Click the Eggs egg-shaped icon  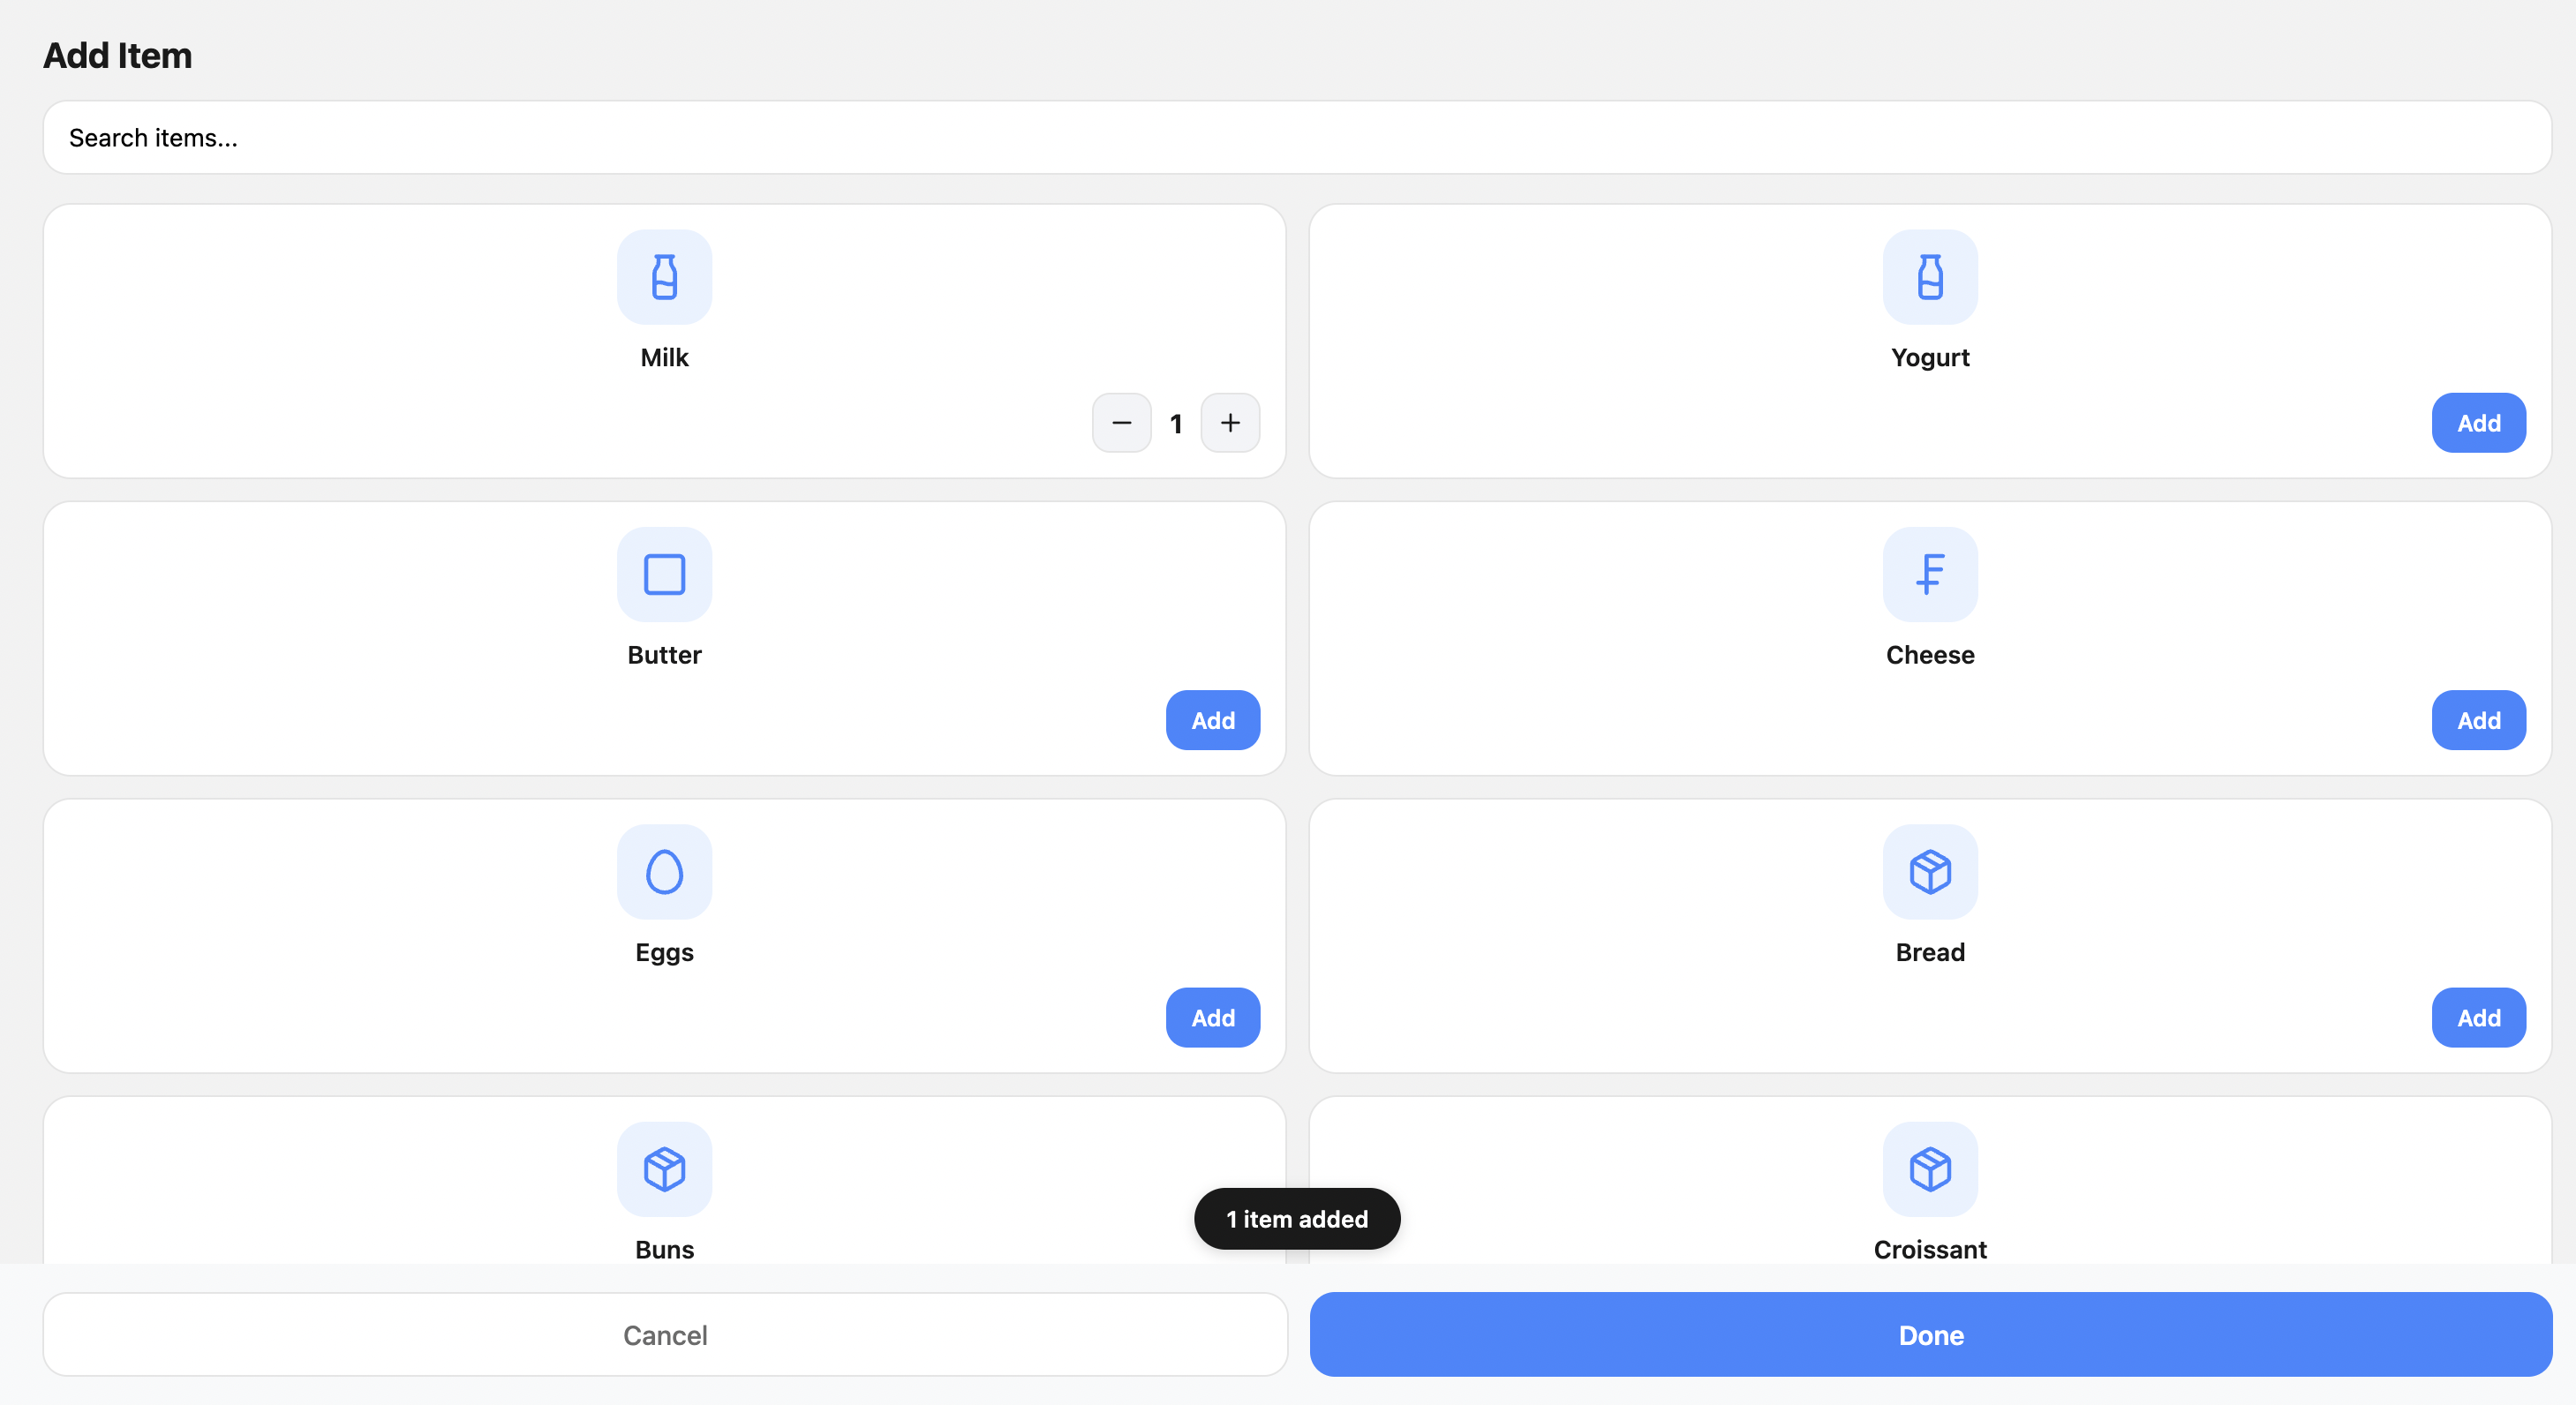[664, 871]
